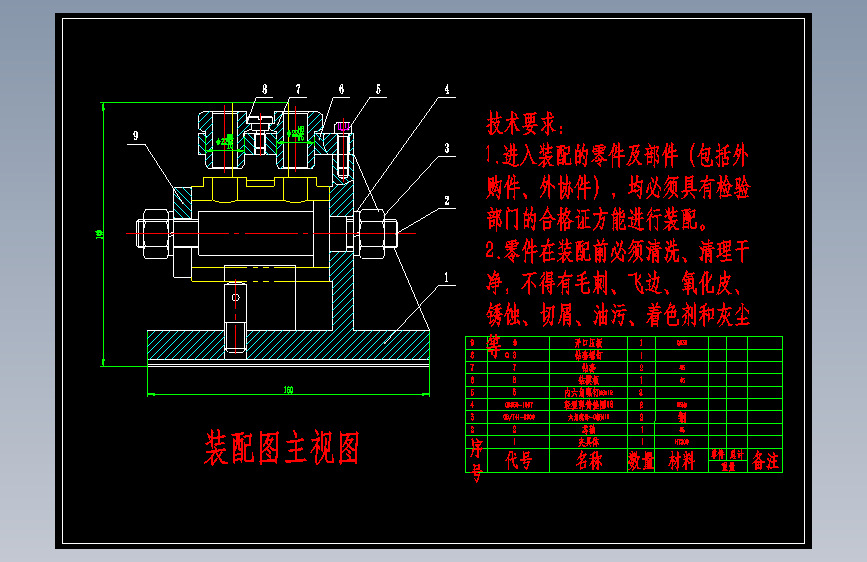This screenshot has height=562, width=867.
Task: Click the 名称 table header
Action: click(589, 460)
